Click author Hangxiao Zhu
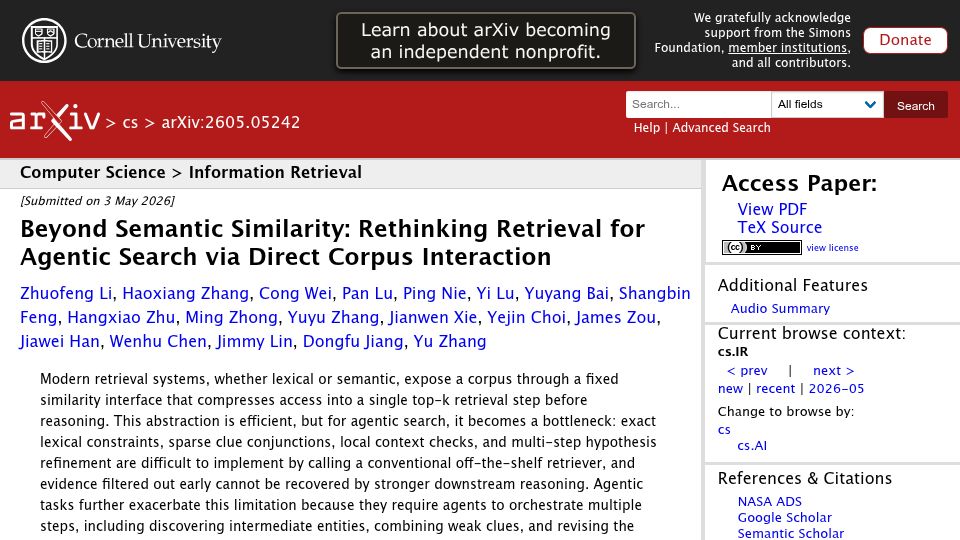This screenshot has width=960, height=540. point(121,317)
